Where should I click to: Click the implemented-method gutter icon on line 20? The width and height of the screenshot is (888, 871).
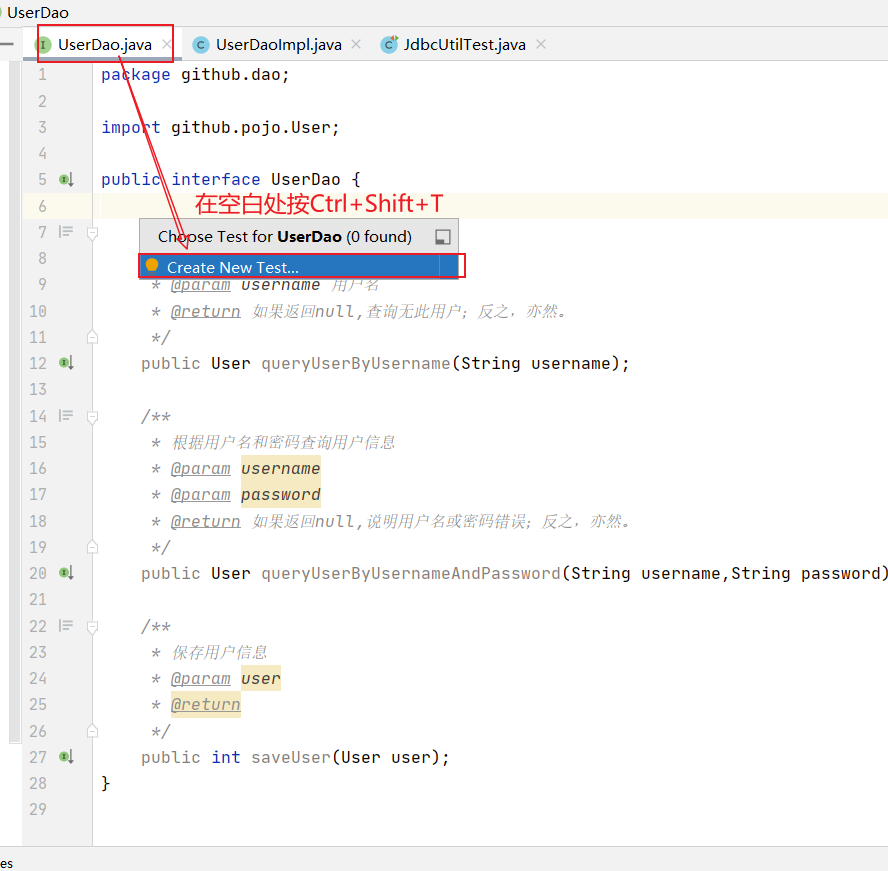tap(66, 573)
